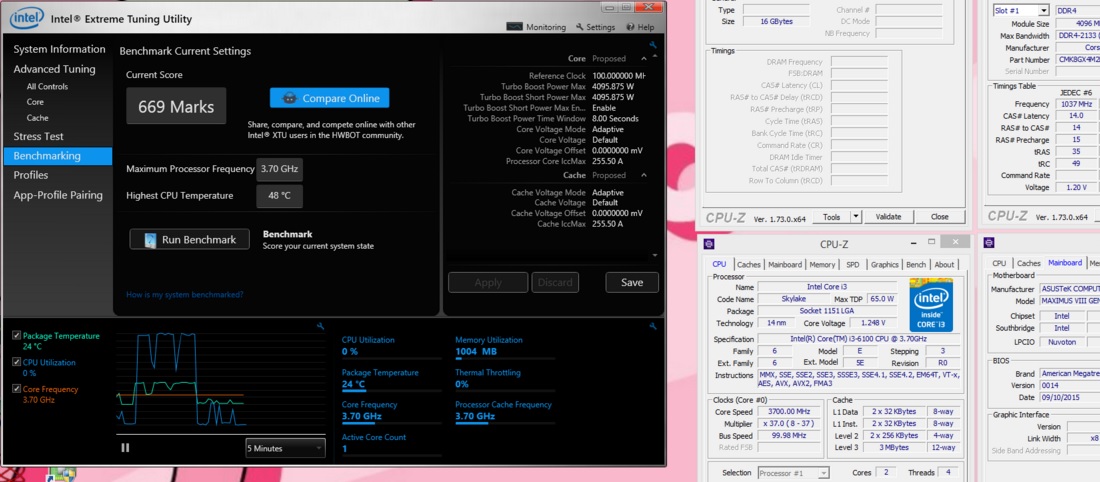
Task: Switch to About tab in CPU-Z CPU window
Action: click(944, 265)
